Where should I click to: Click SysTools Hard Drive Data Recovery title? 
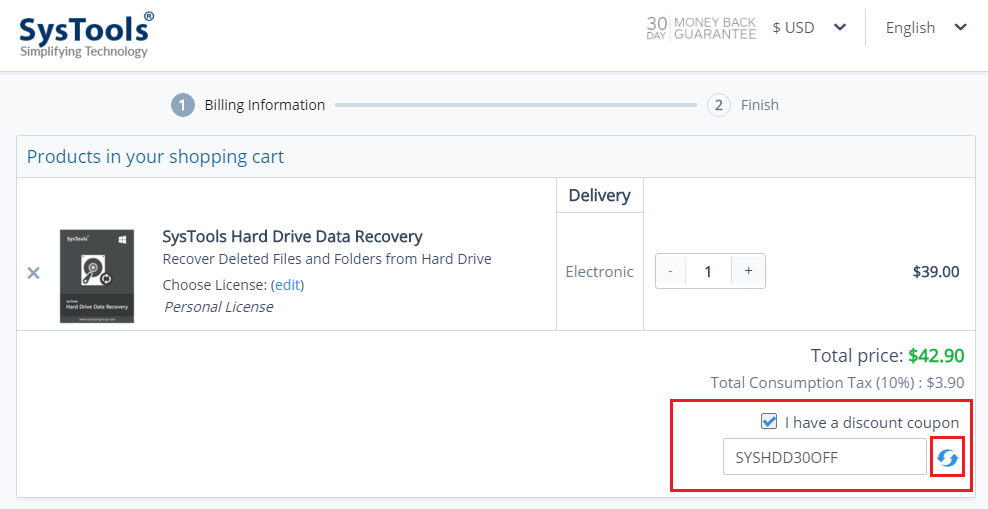[x=292, y=236]
